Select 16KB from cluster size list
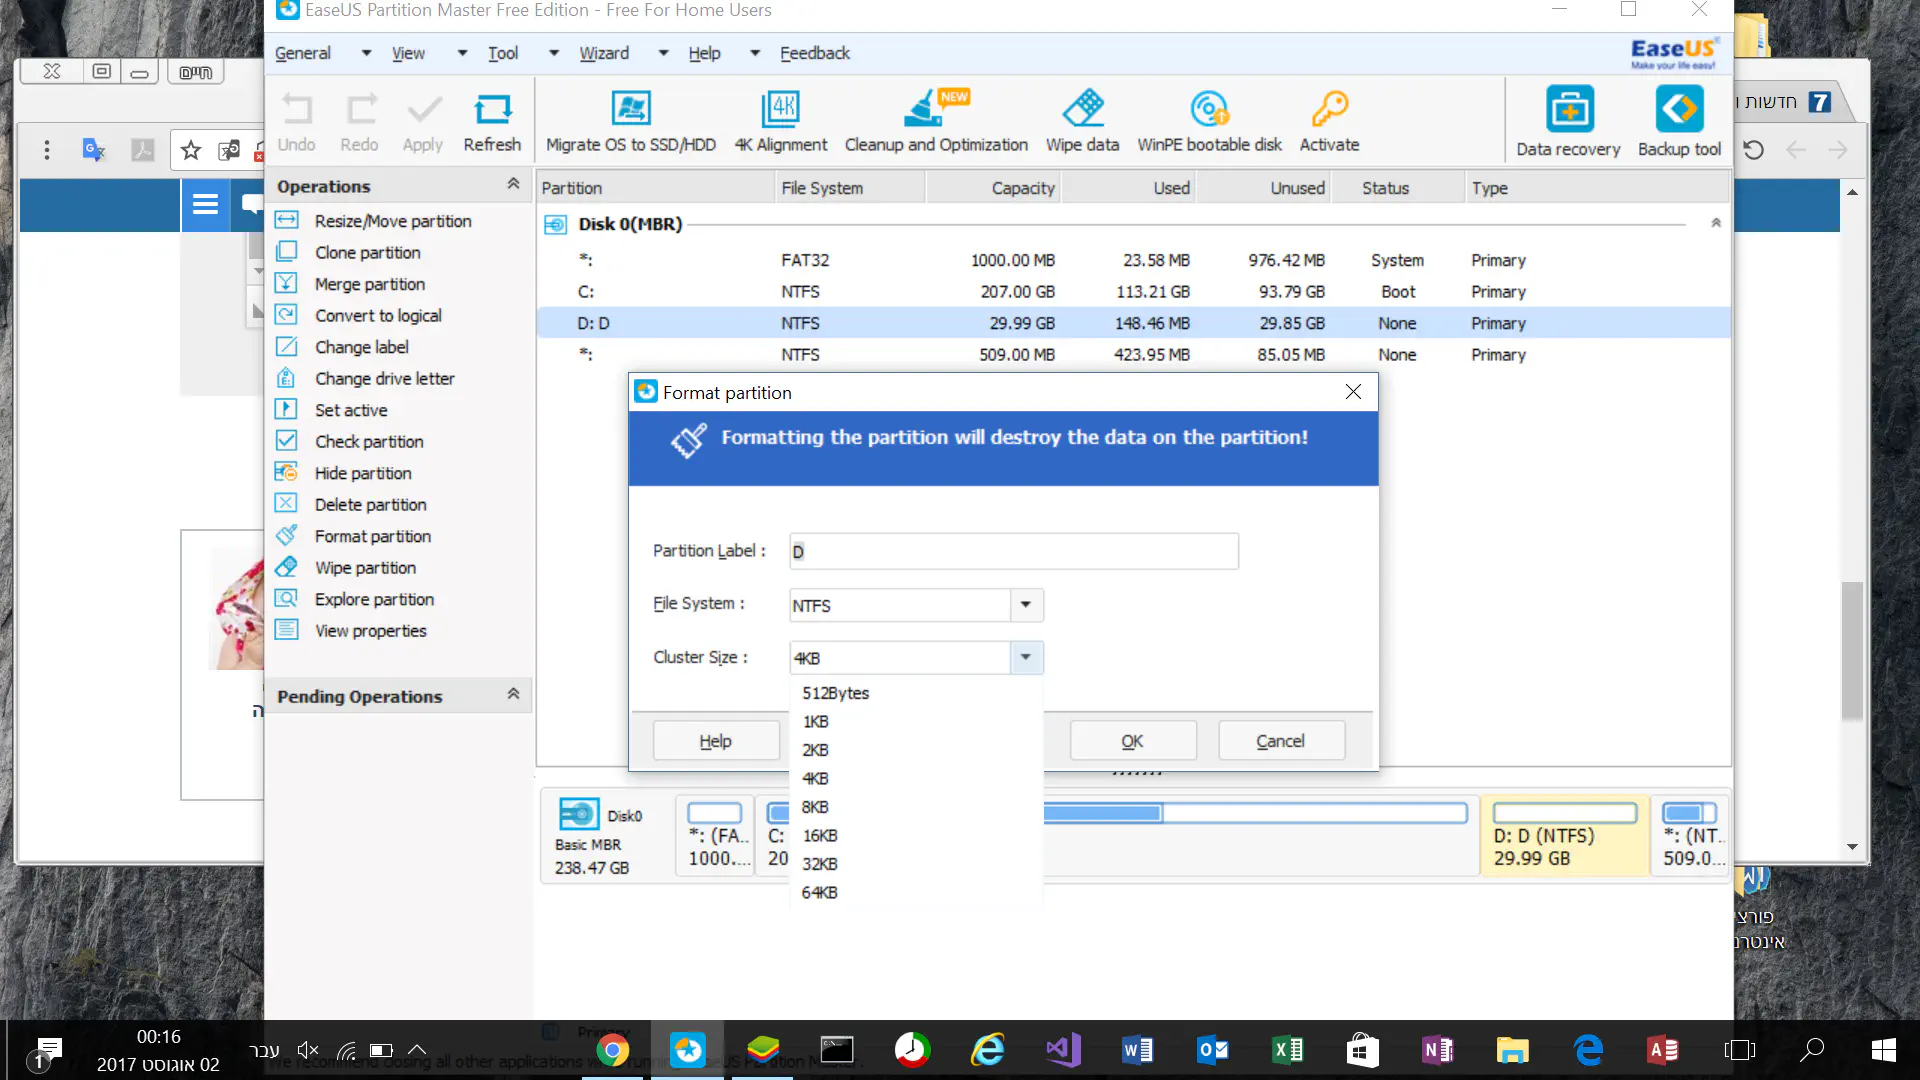 (820, 836)
